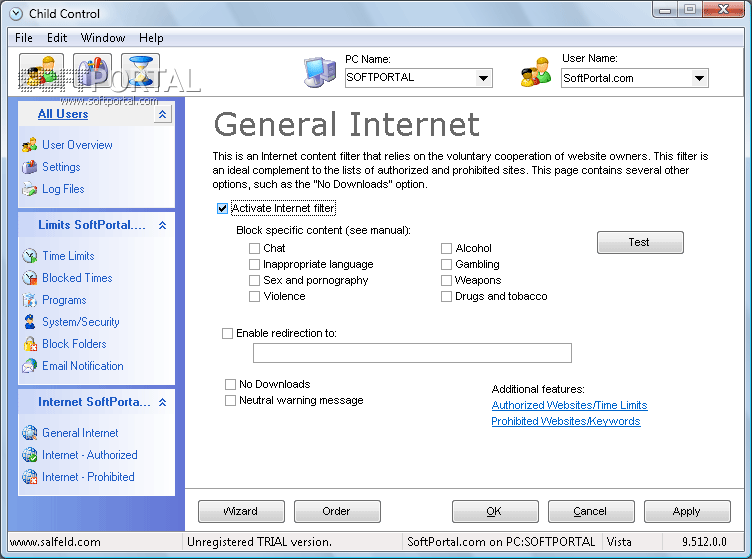This screenshot has width=752, height=559.
Task: Click the Order button
Action: [x=337, y=511]
